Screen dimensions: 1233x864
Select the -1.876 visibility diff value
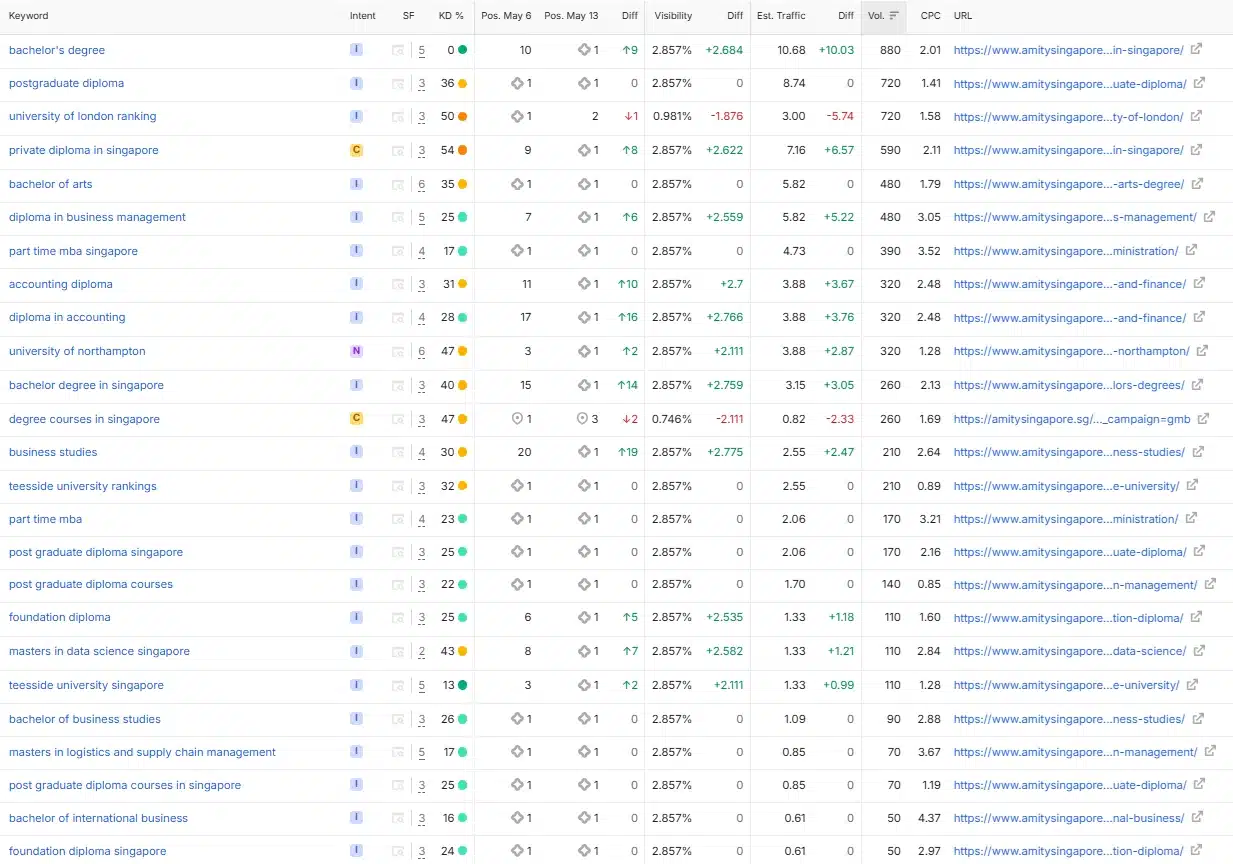(x=727, y=116)
